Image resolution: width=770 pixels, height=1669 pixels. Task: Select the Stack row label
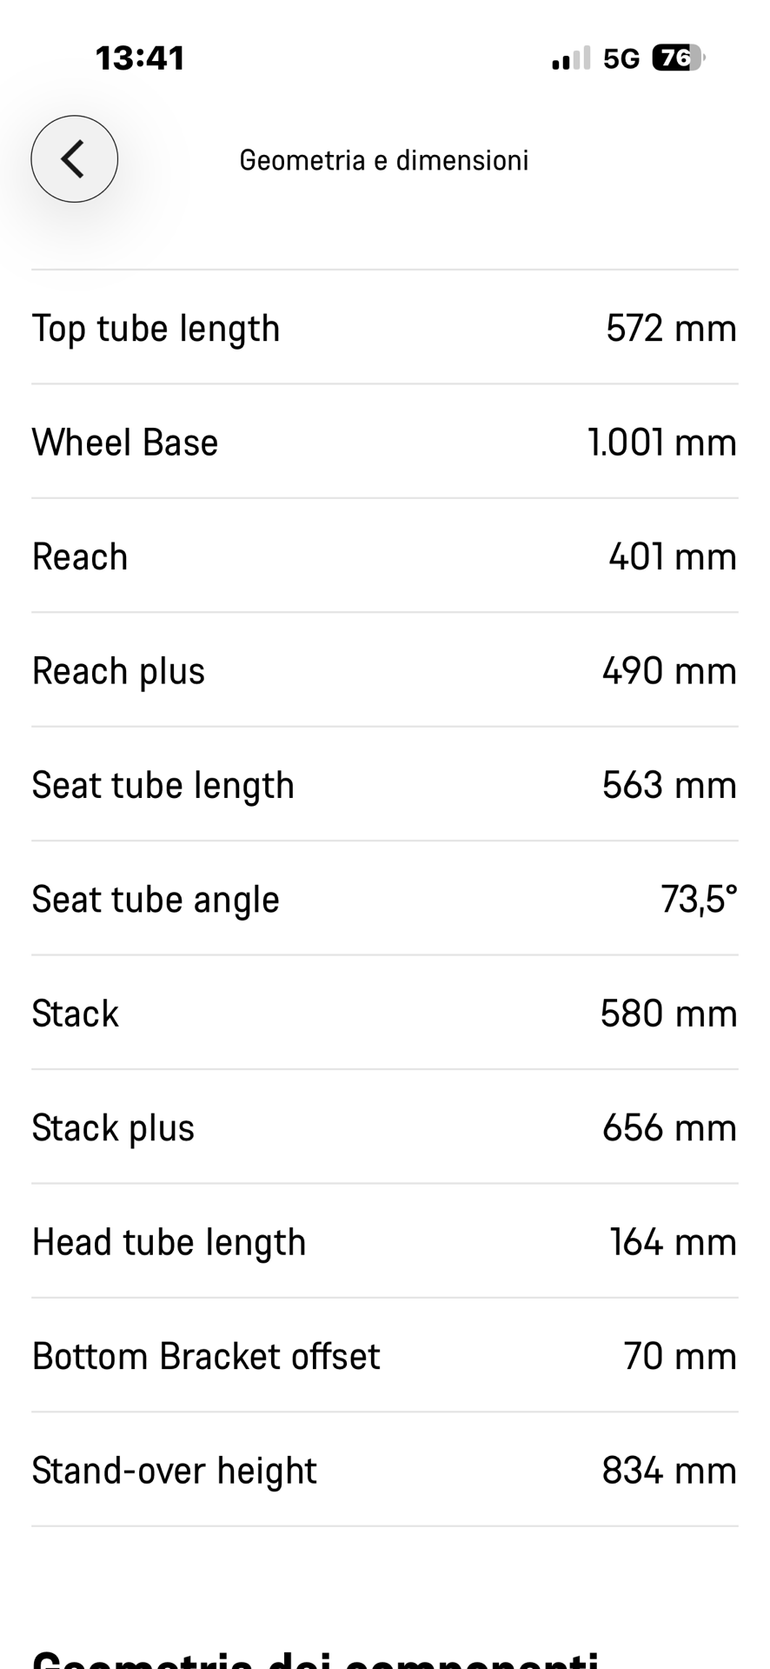75,1014
